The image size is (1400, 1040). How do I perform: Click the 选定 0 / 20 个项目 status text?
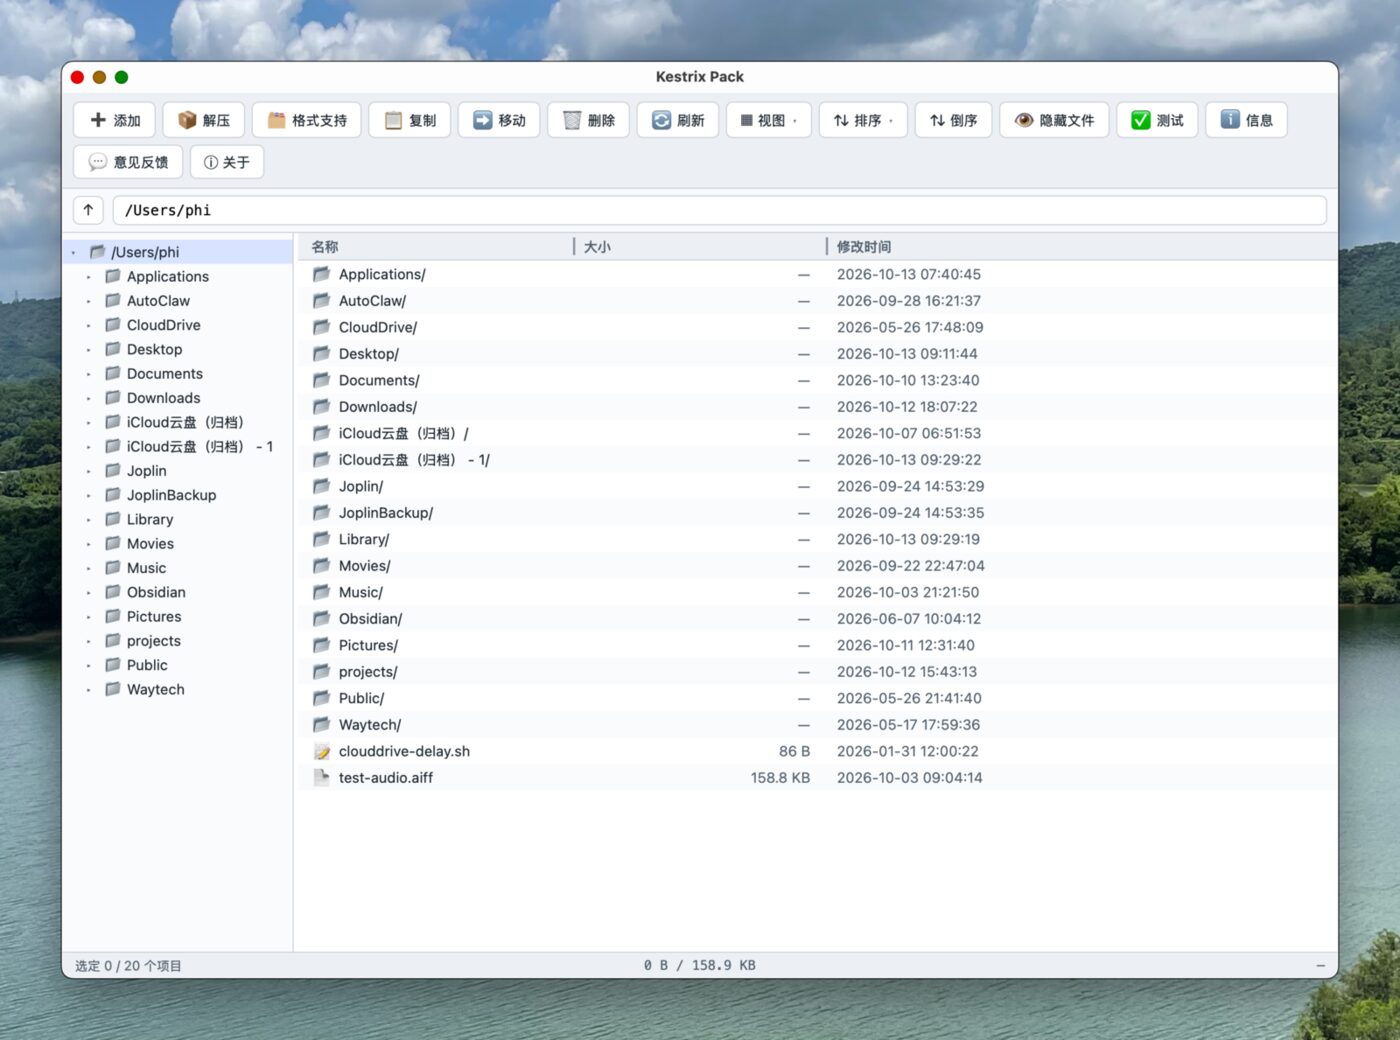pos(128,966)
